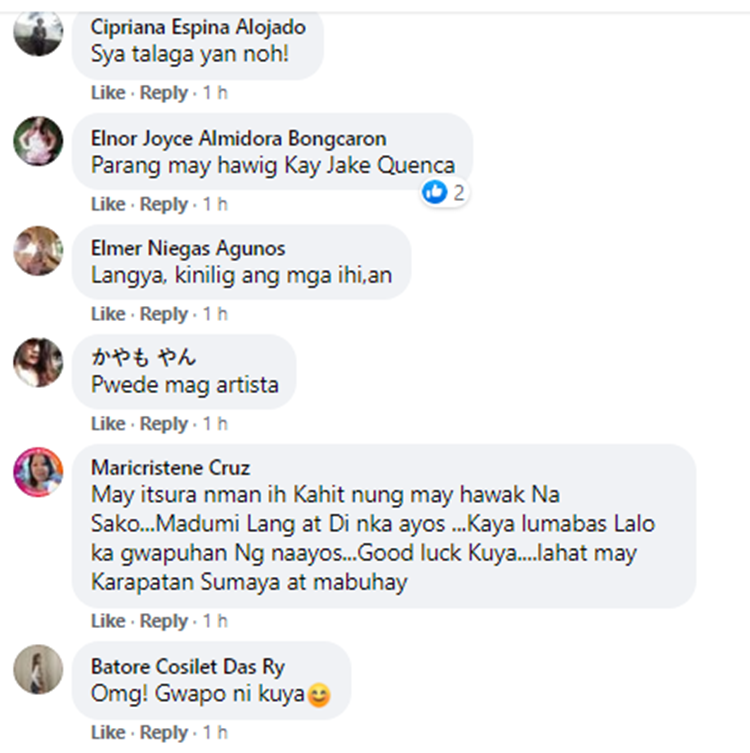Open Elmer Niegas Agunos's name link
Viewport: 750px width, 753px height.
[188, 248]
